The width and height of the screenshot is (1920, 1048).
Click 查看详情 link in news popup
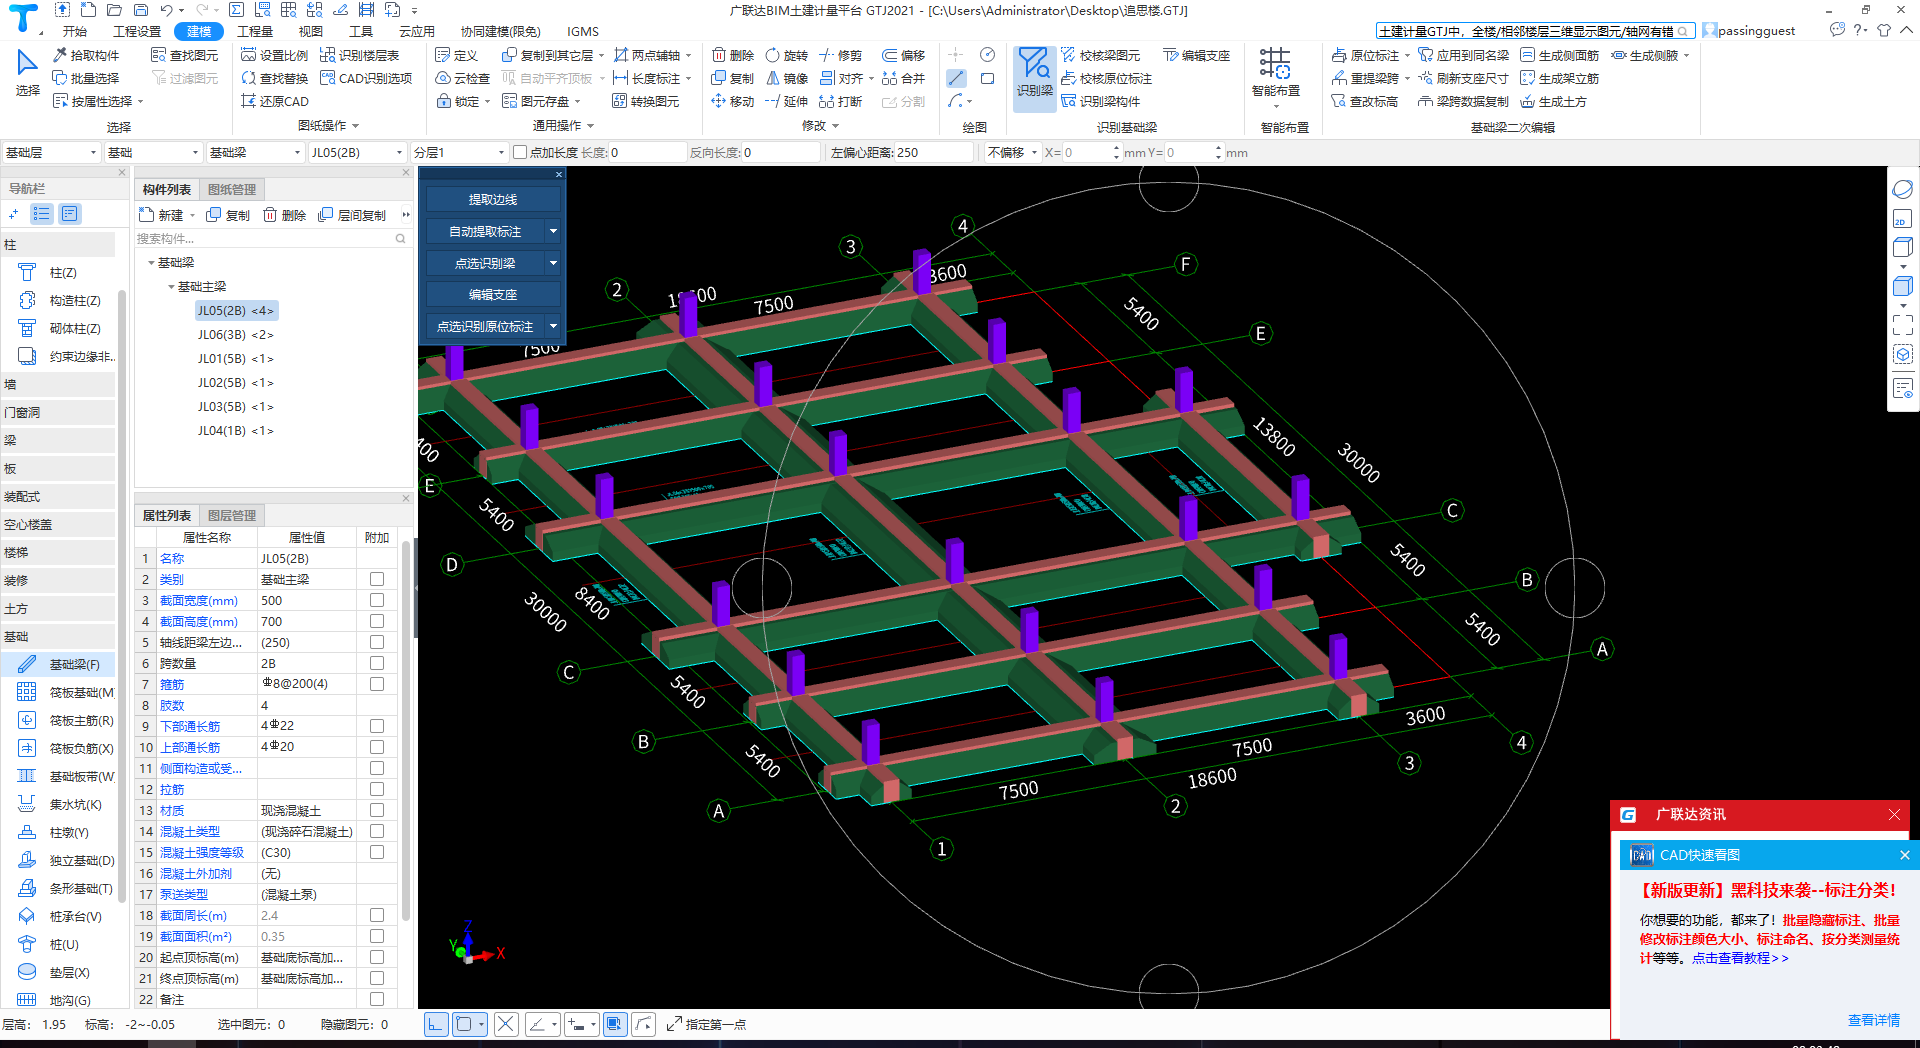click(x=1873, y=1020)
